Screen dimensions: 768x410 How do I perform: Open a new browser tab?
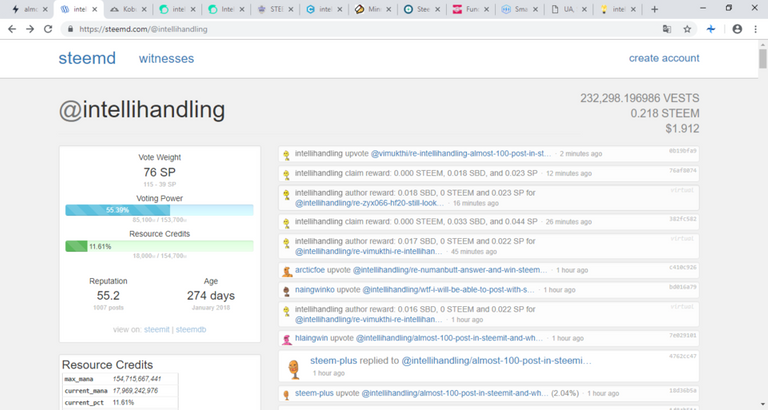pyautogui.click(x=655, y=9)
